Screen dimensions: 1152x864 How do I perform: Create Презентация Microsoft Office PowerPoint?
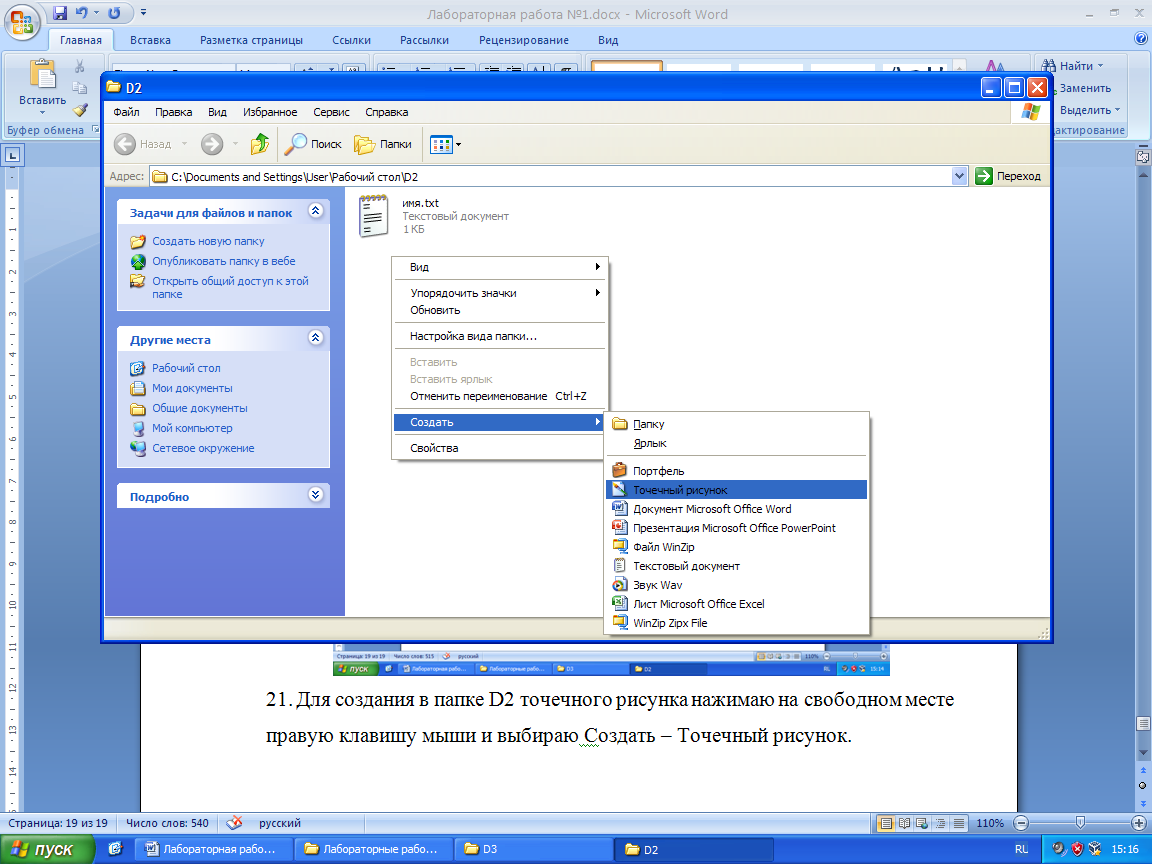click(x=736, y=528)
